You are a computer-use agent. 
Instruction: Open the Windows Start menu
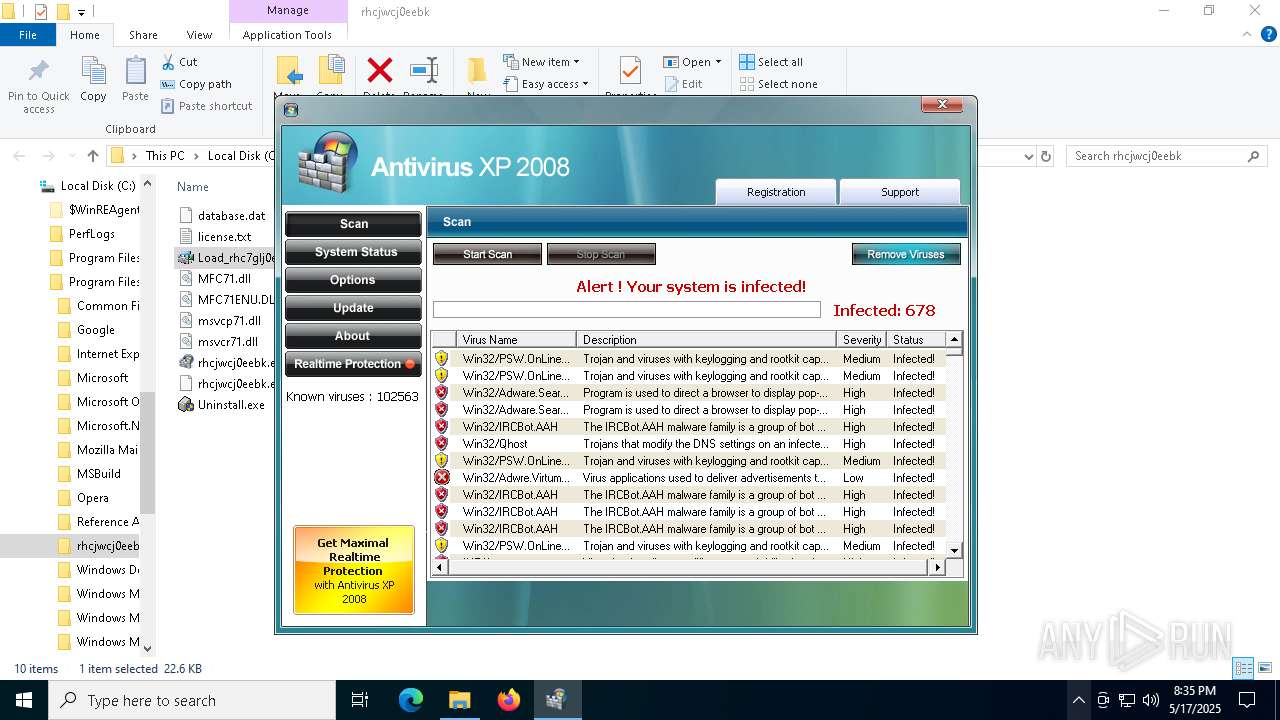click(x=23, y=700)
